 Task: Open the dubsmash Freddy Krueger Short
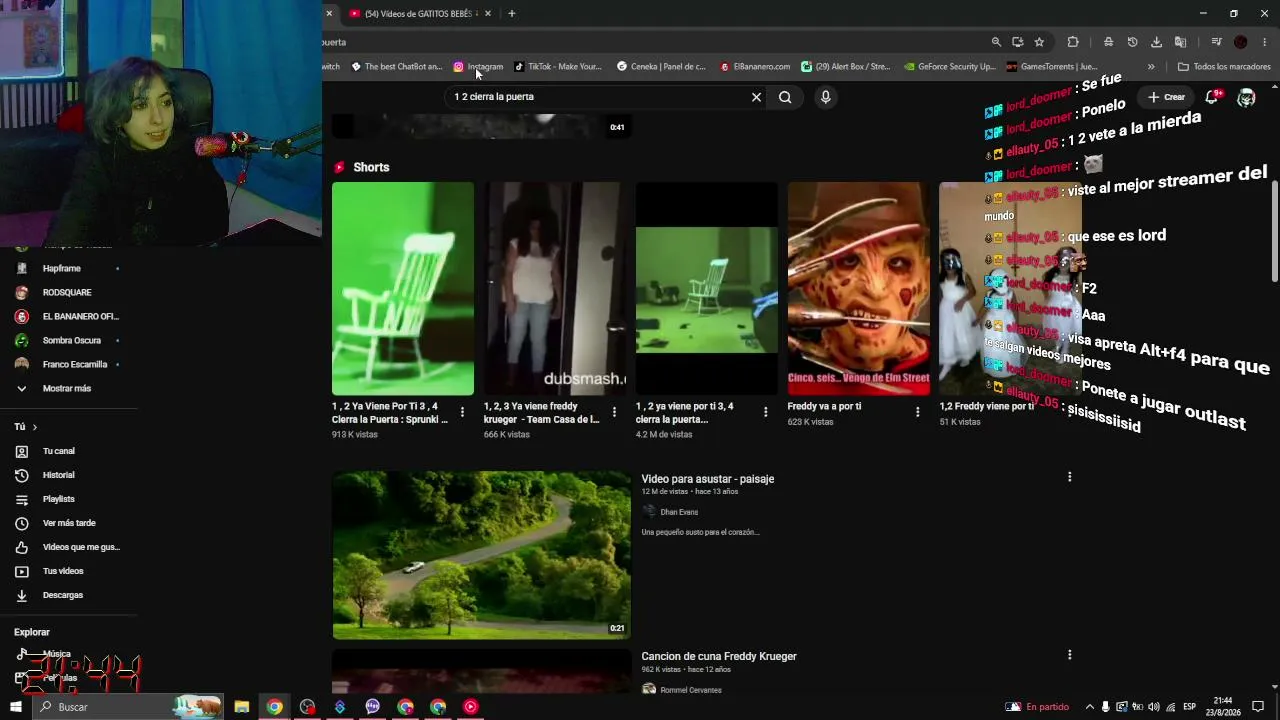(555, 288)
